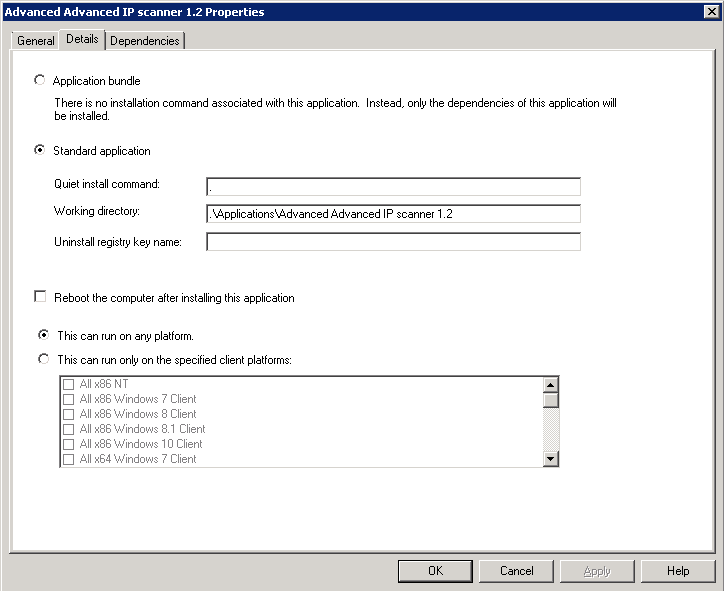Choose the Standard application radio option
This screenshot has width=724, height=591.
click(40, 150)
